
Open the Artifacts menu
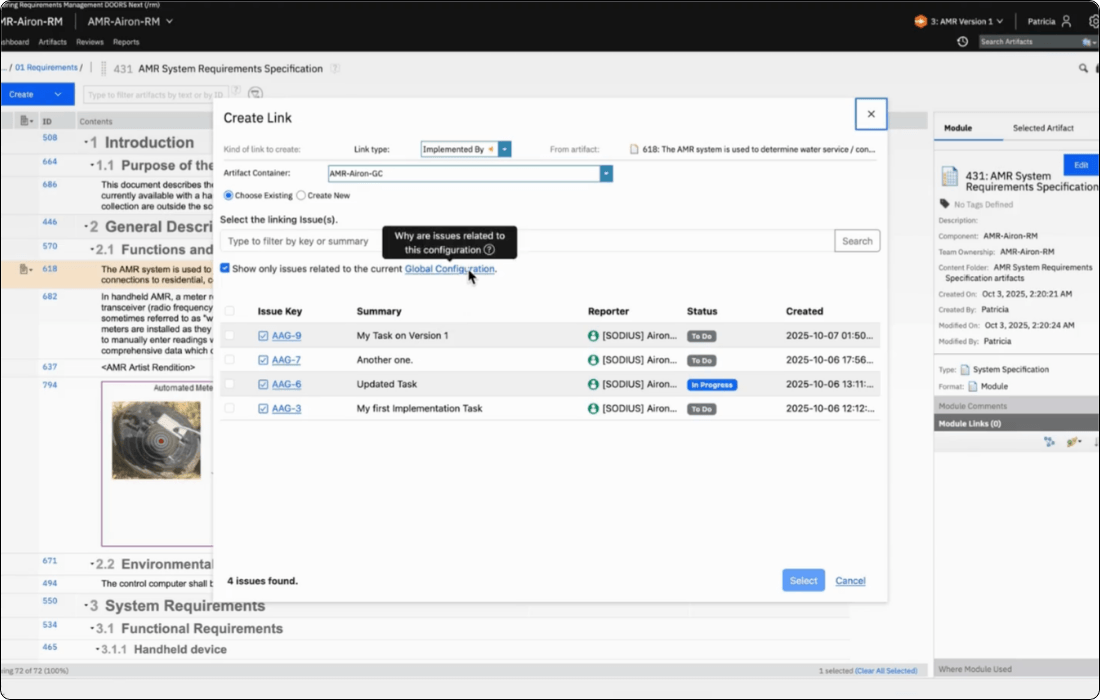[53, 42]
